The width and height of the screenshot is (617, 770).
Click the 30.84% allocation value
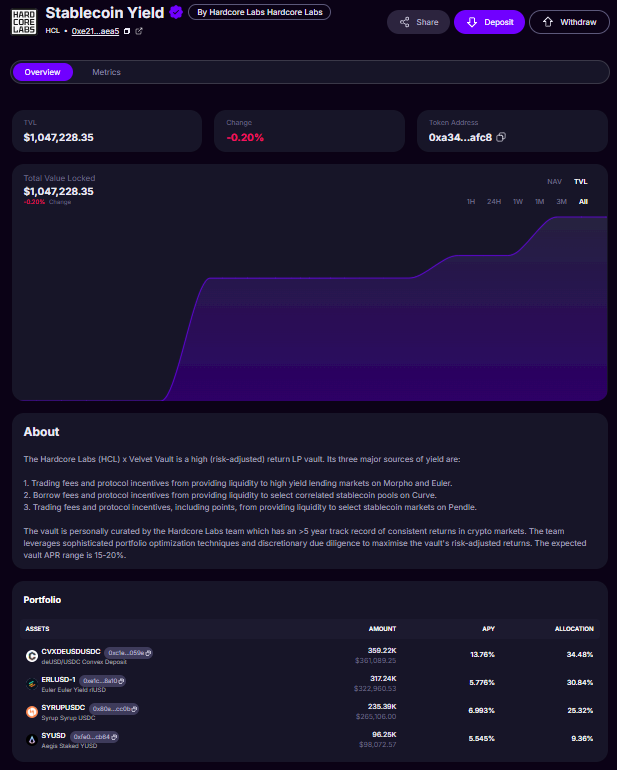pyautogui.click(x=580, y=683)
